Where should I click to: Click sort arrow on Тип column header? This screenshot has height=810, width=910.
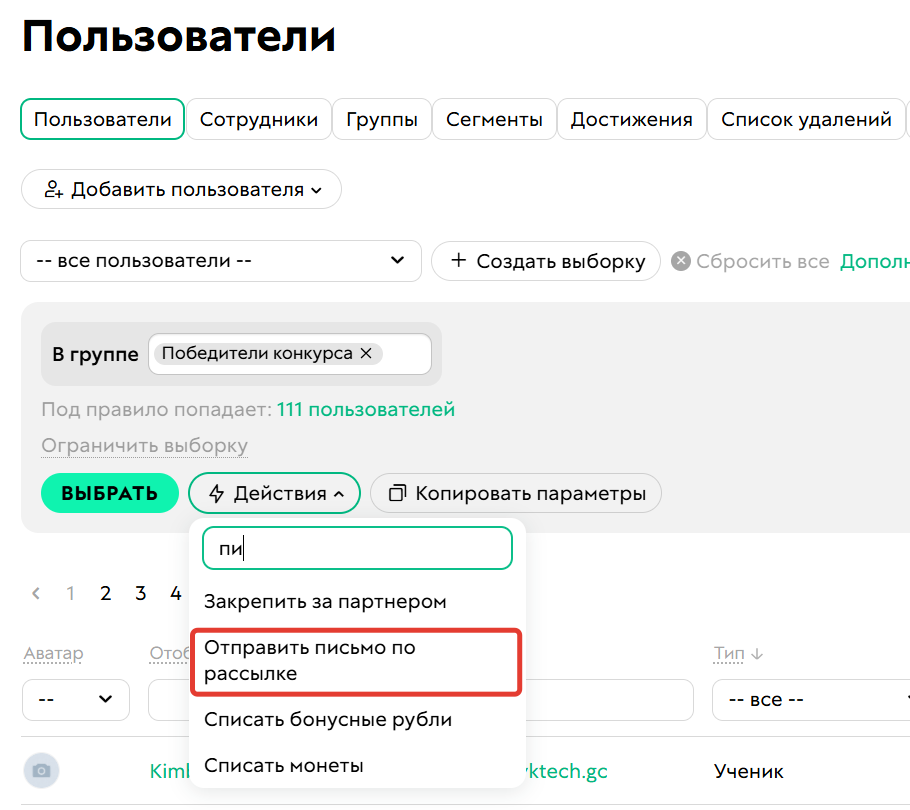tap(756, 652)
